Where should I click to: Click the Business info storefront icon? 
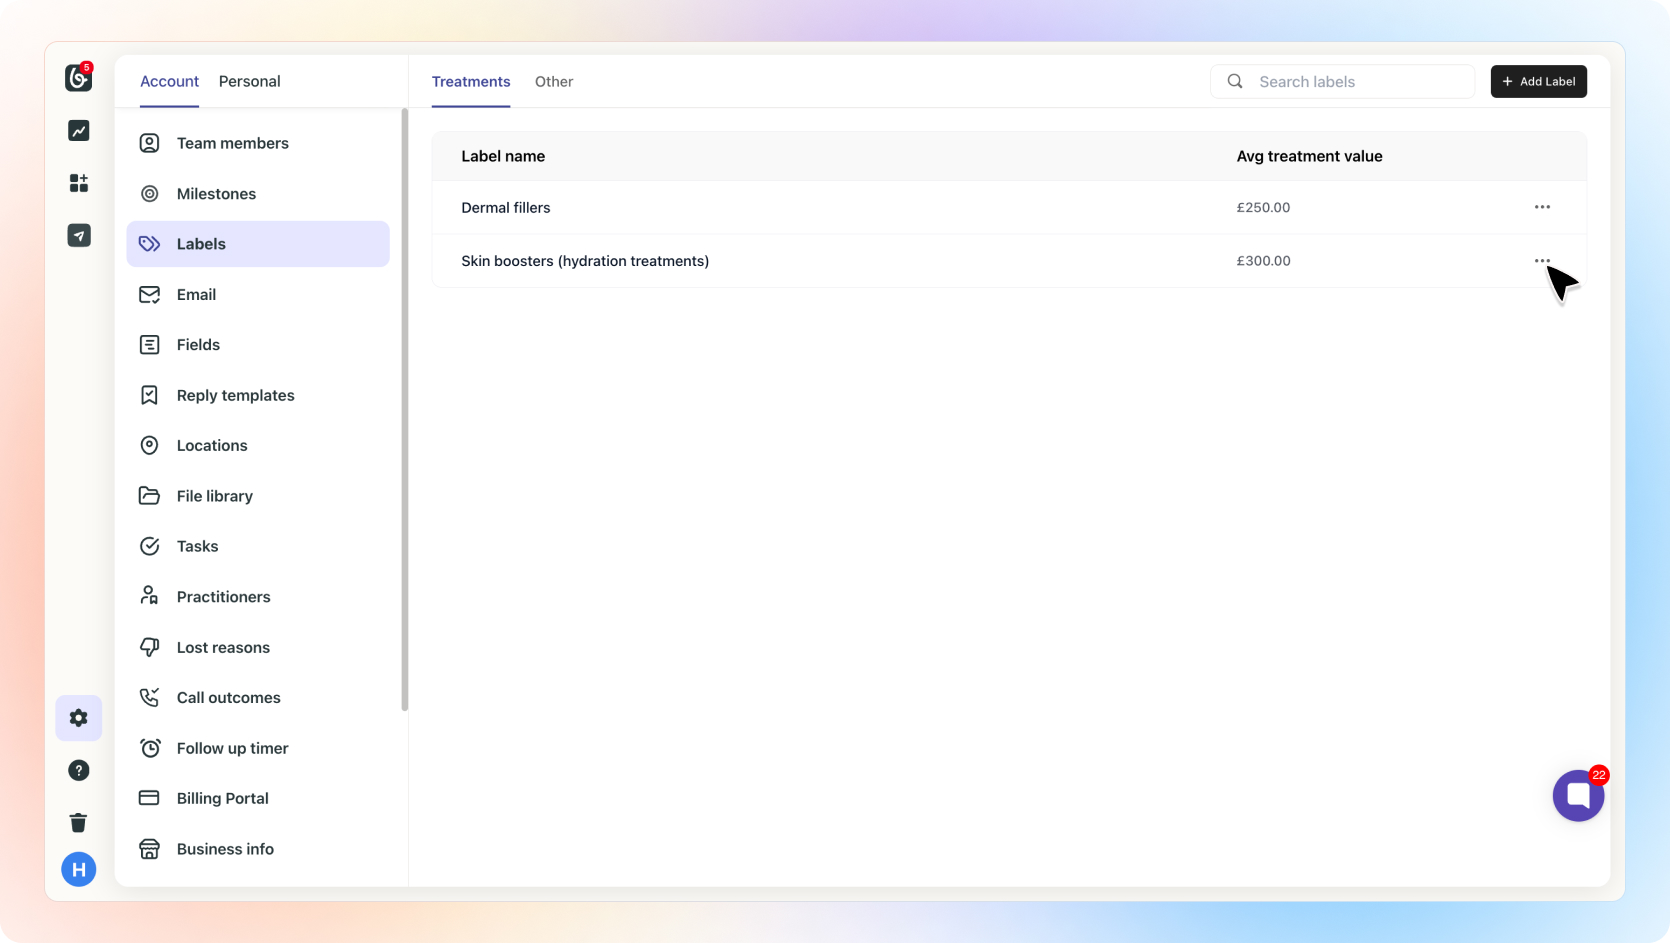tap(149, 849)
